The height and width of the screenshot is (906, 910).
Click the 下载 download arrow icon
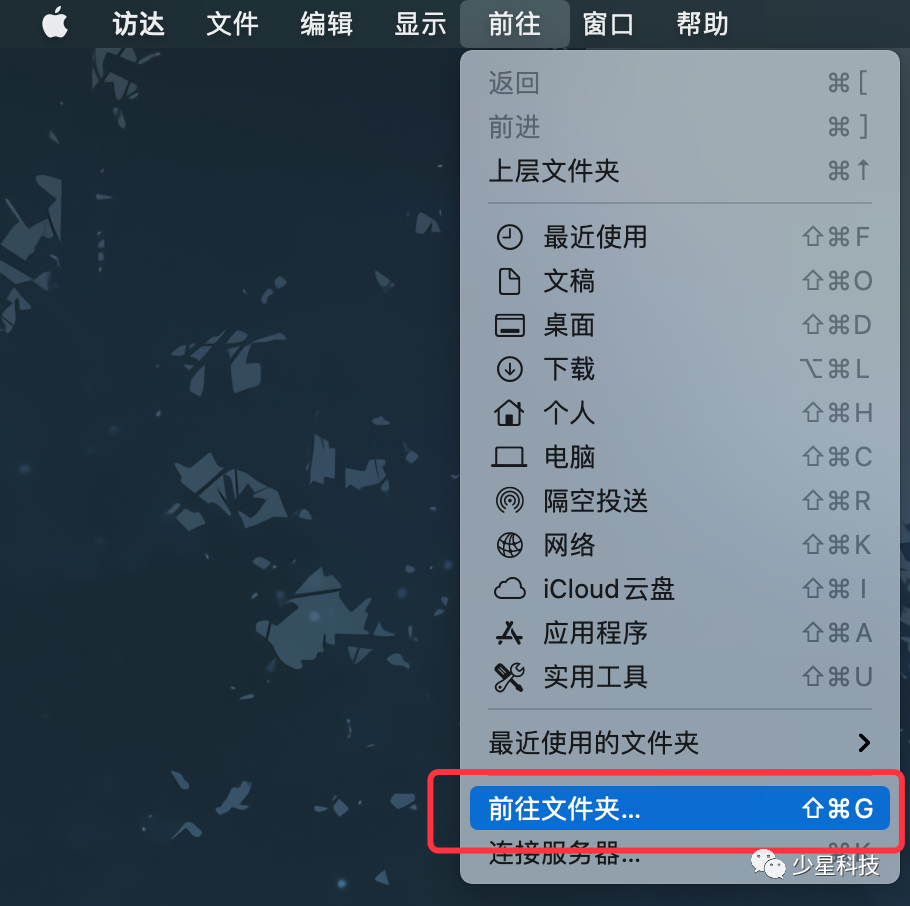tap(510, 369)
